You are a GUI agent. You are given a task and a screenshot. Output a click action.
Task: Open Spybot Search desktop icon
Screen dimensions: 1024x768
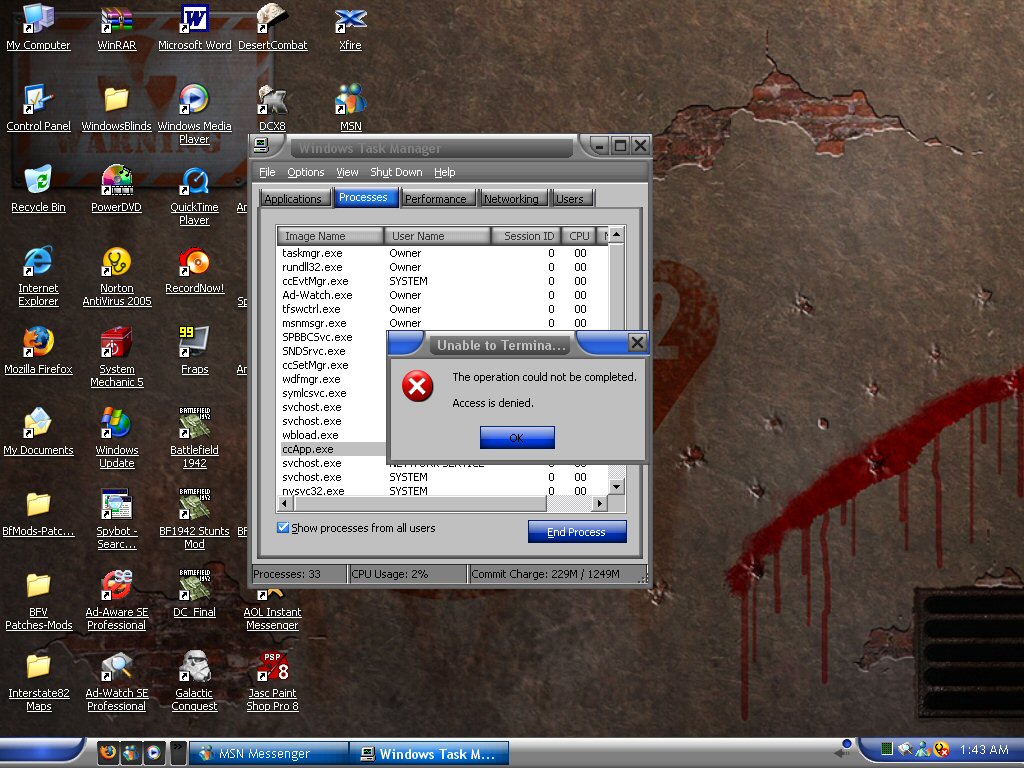116,519
